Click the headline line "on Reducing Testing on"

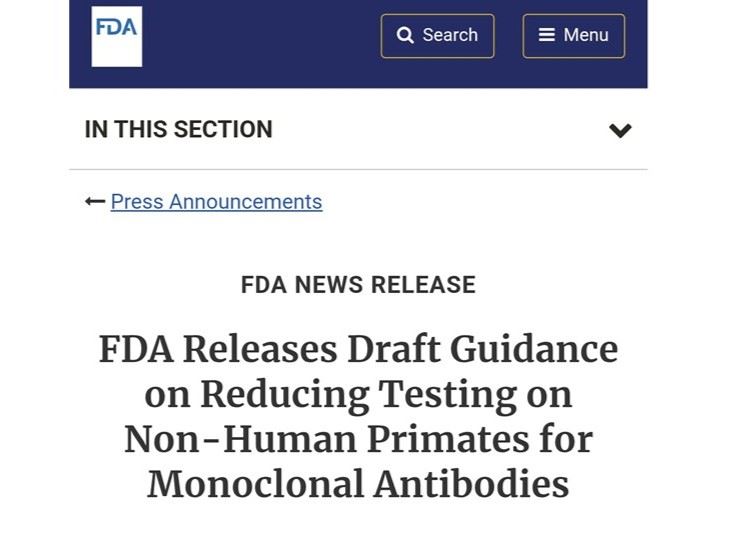[x=358, y=395]
